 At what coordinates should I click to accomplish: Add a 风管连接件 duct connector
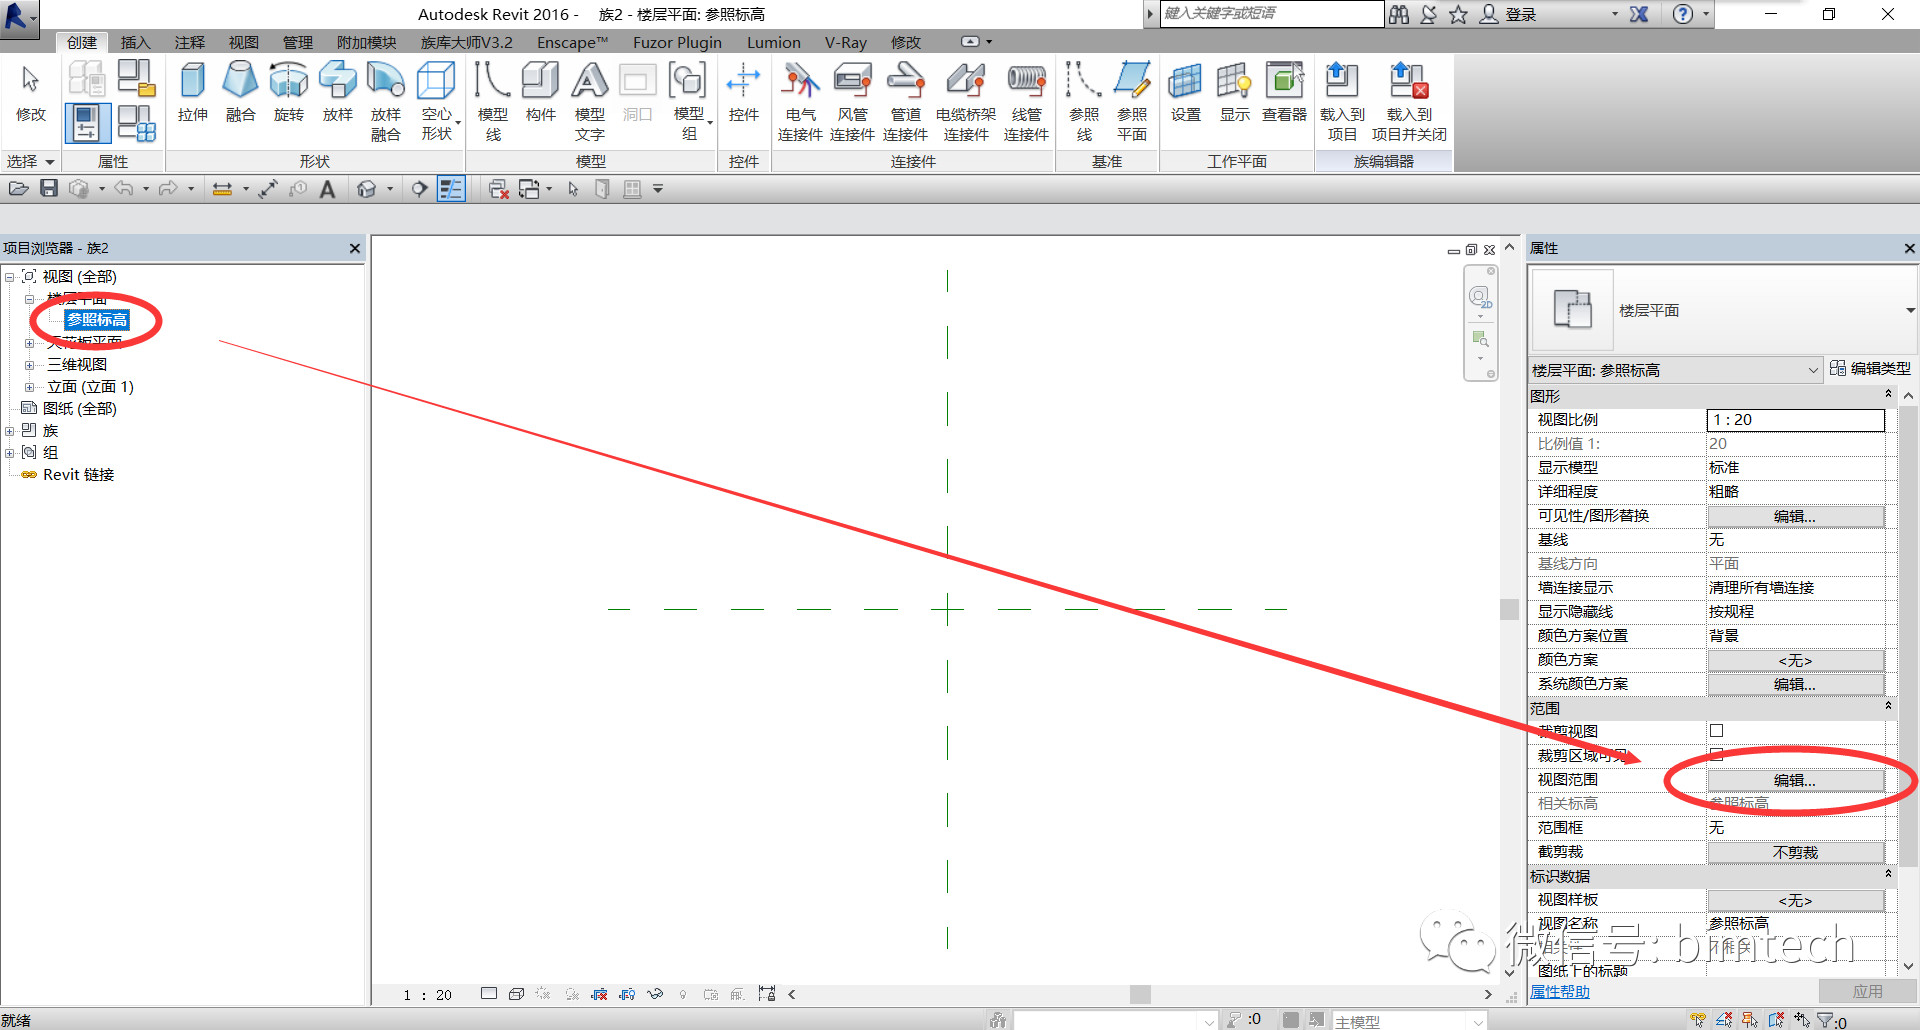[852, 101]
